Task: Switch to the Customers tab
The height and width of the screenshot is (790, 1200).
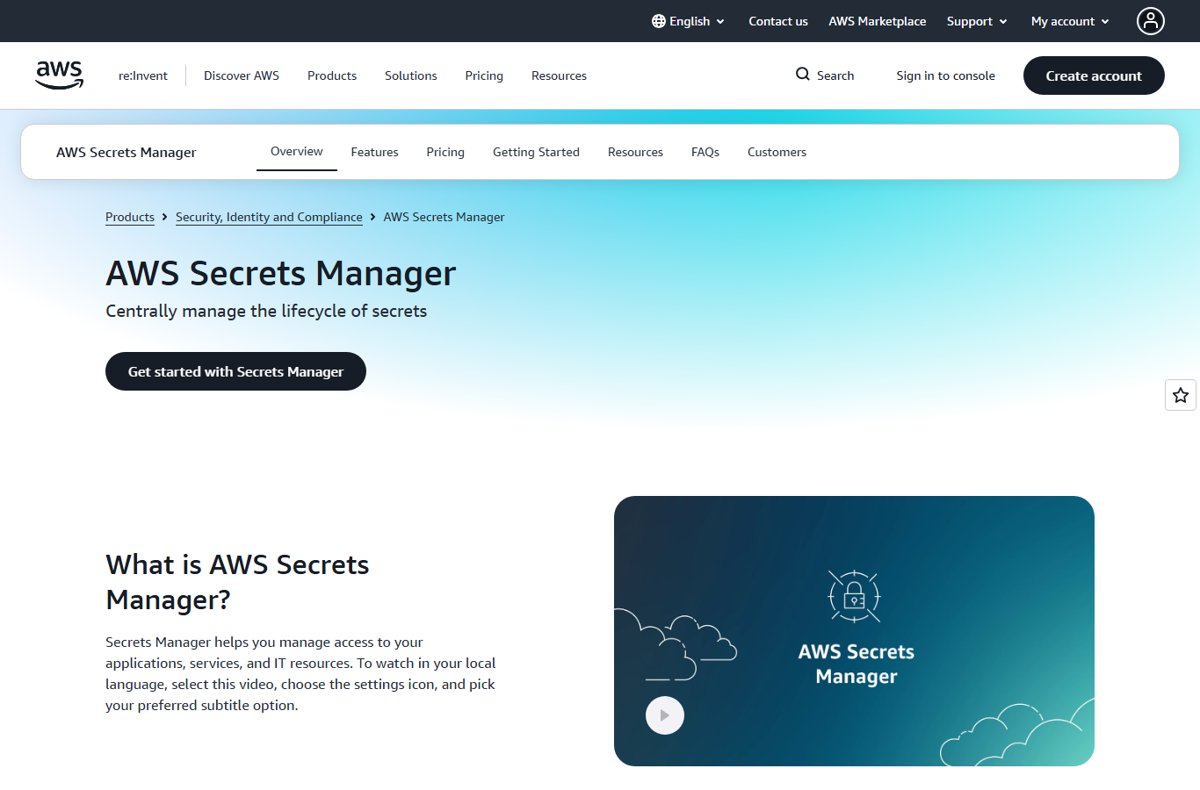Action: tap(777, 152)
